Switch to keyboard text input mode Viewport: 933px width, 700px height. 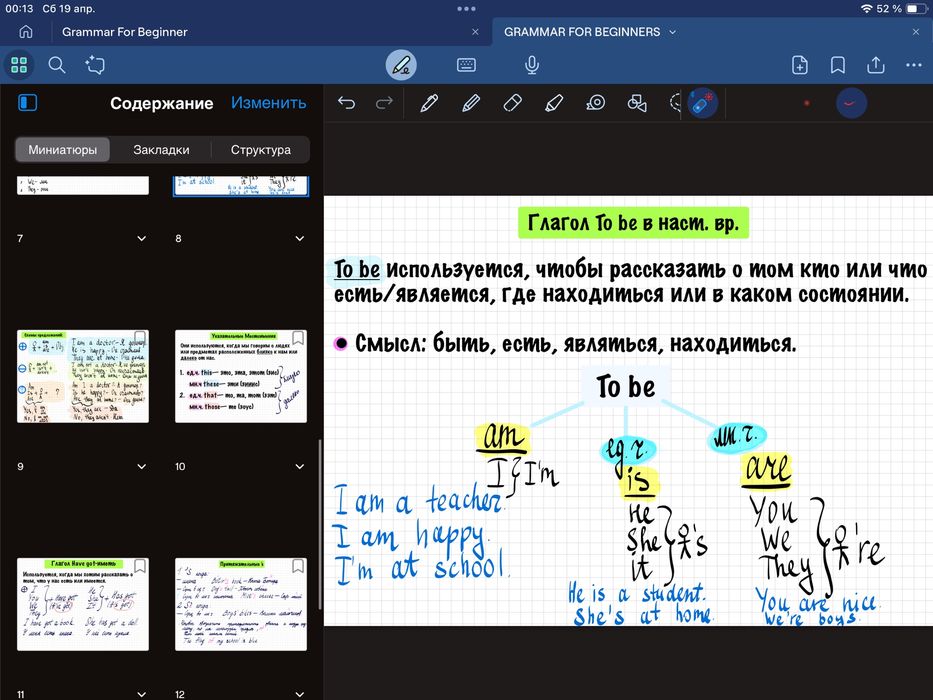click(x=466, y=65)
